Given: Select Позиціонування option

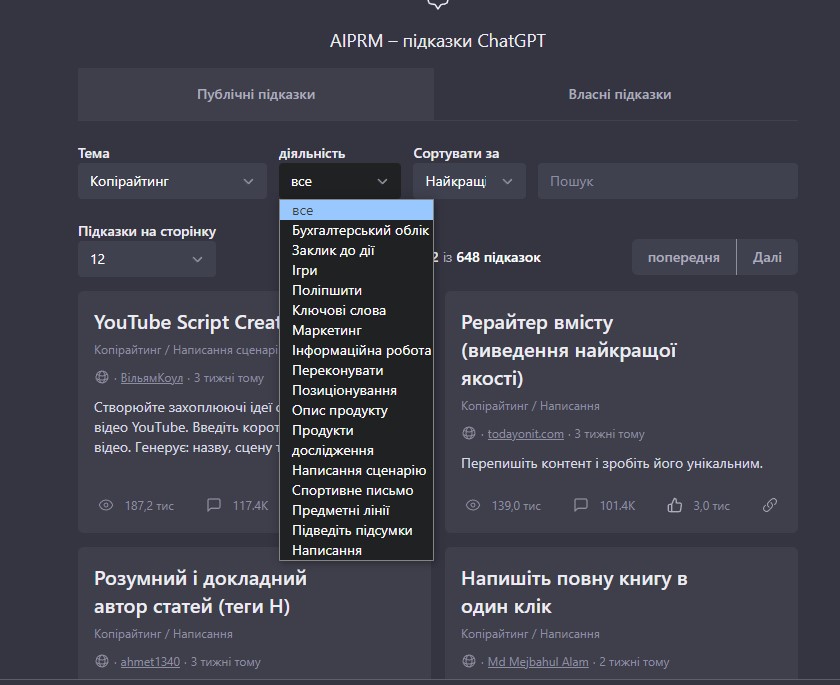Looking at the screenshot, I should (356, 390).
